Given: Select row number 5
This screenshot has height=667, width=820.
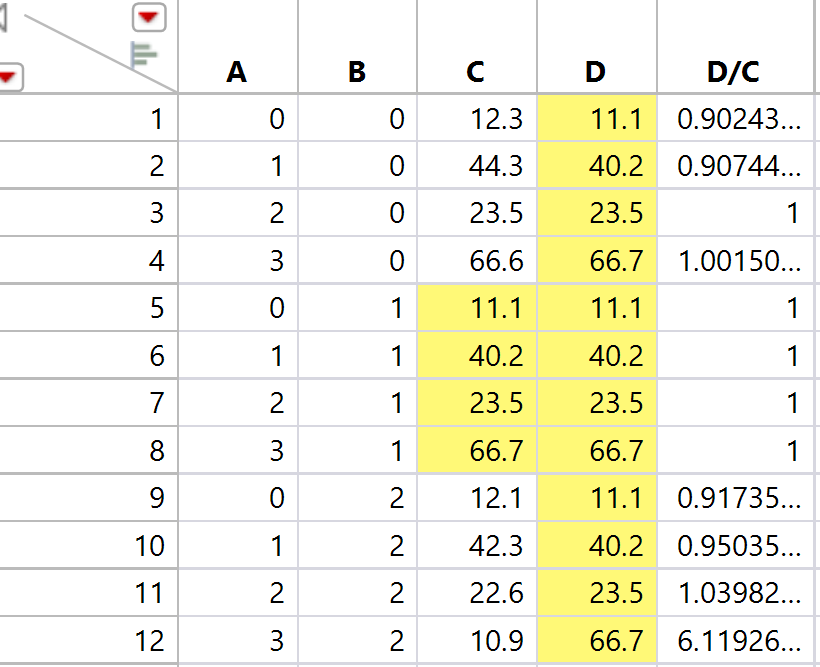Looking at the screenshot, I should click(88, 308).
